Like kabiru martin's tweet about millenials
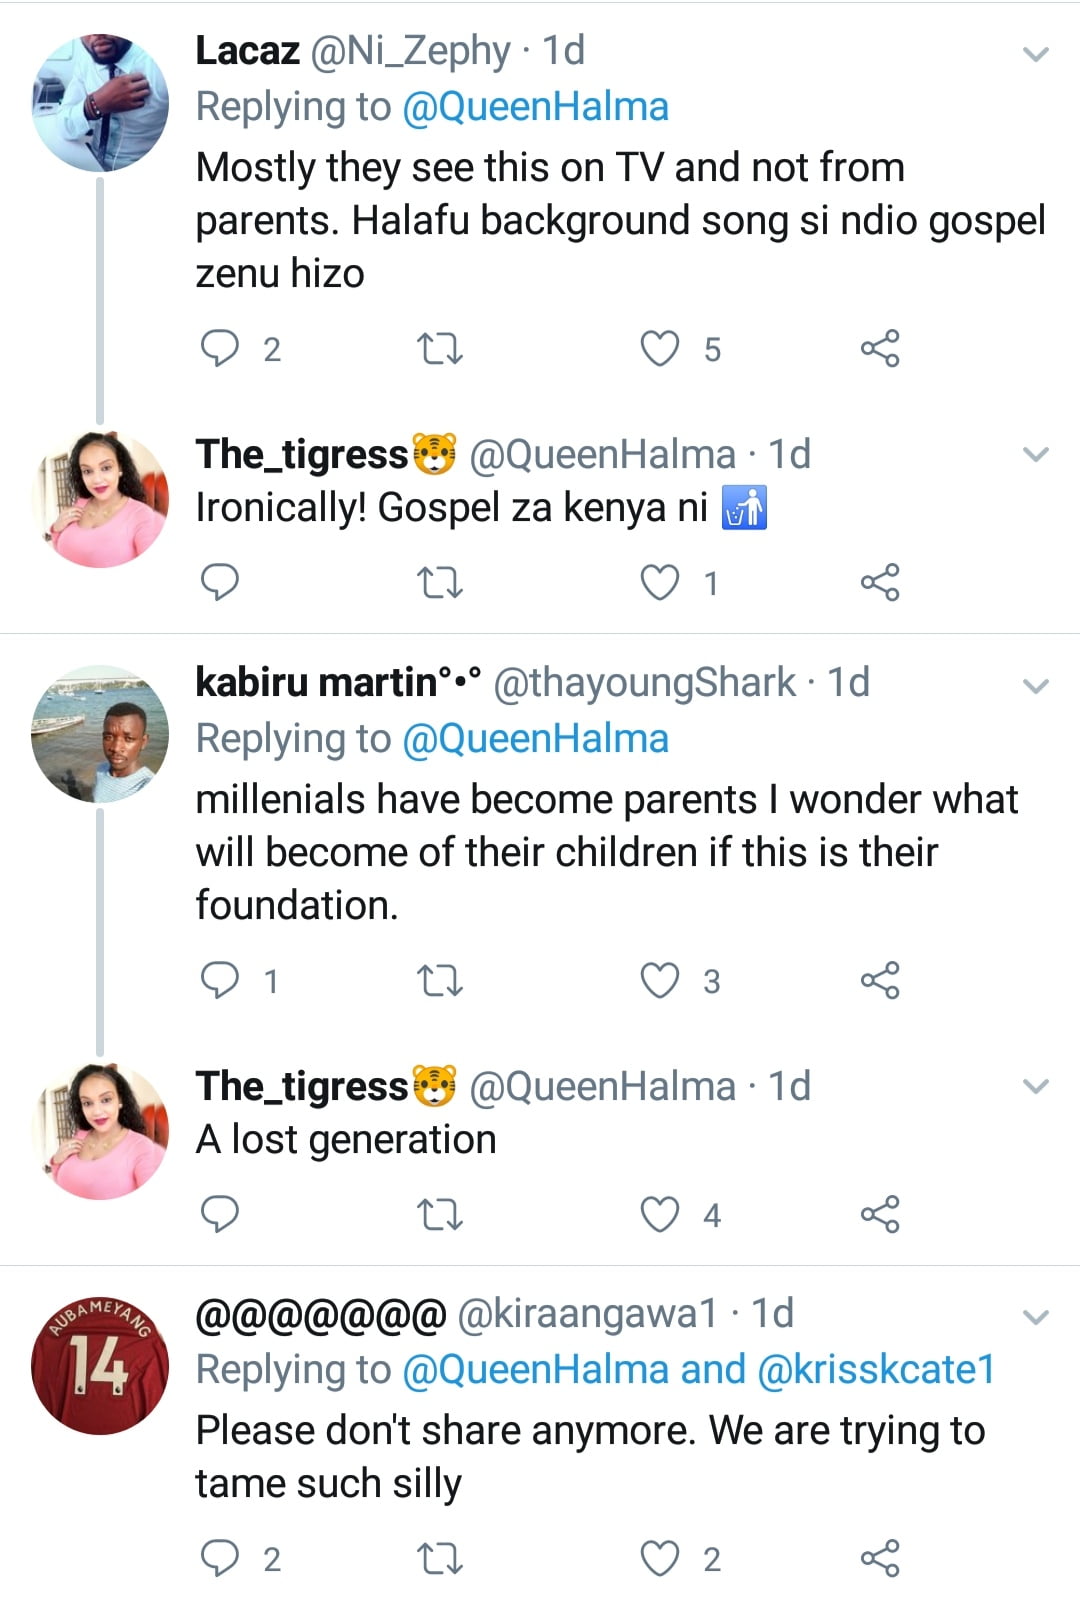Image resolution: width=1080 pixels, height=1605 pixels. 660,981
